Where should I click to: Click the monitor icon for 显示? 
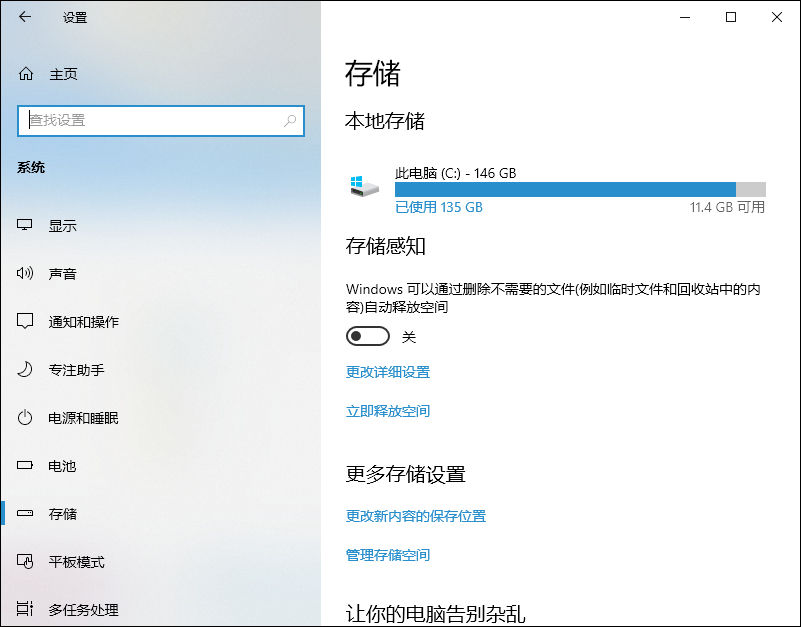tap(25, 225)
